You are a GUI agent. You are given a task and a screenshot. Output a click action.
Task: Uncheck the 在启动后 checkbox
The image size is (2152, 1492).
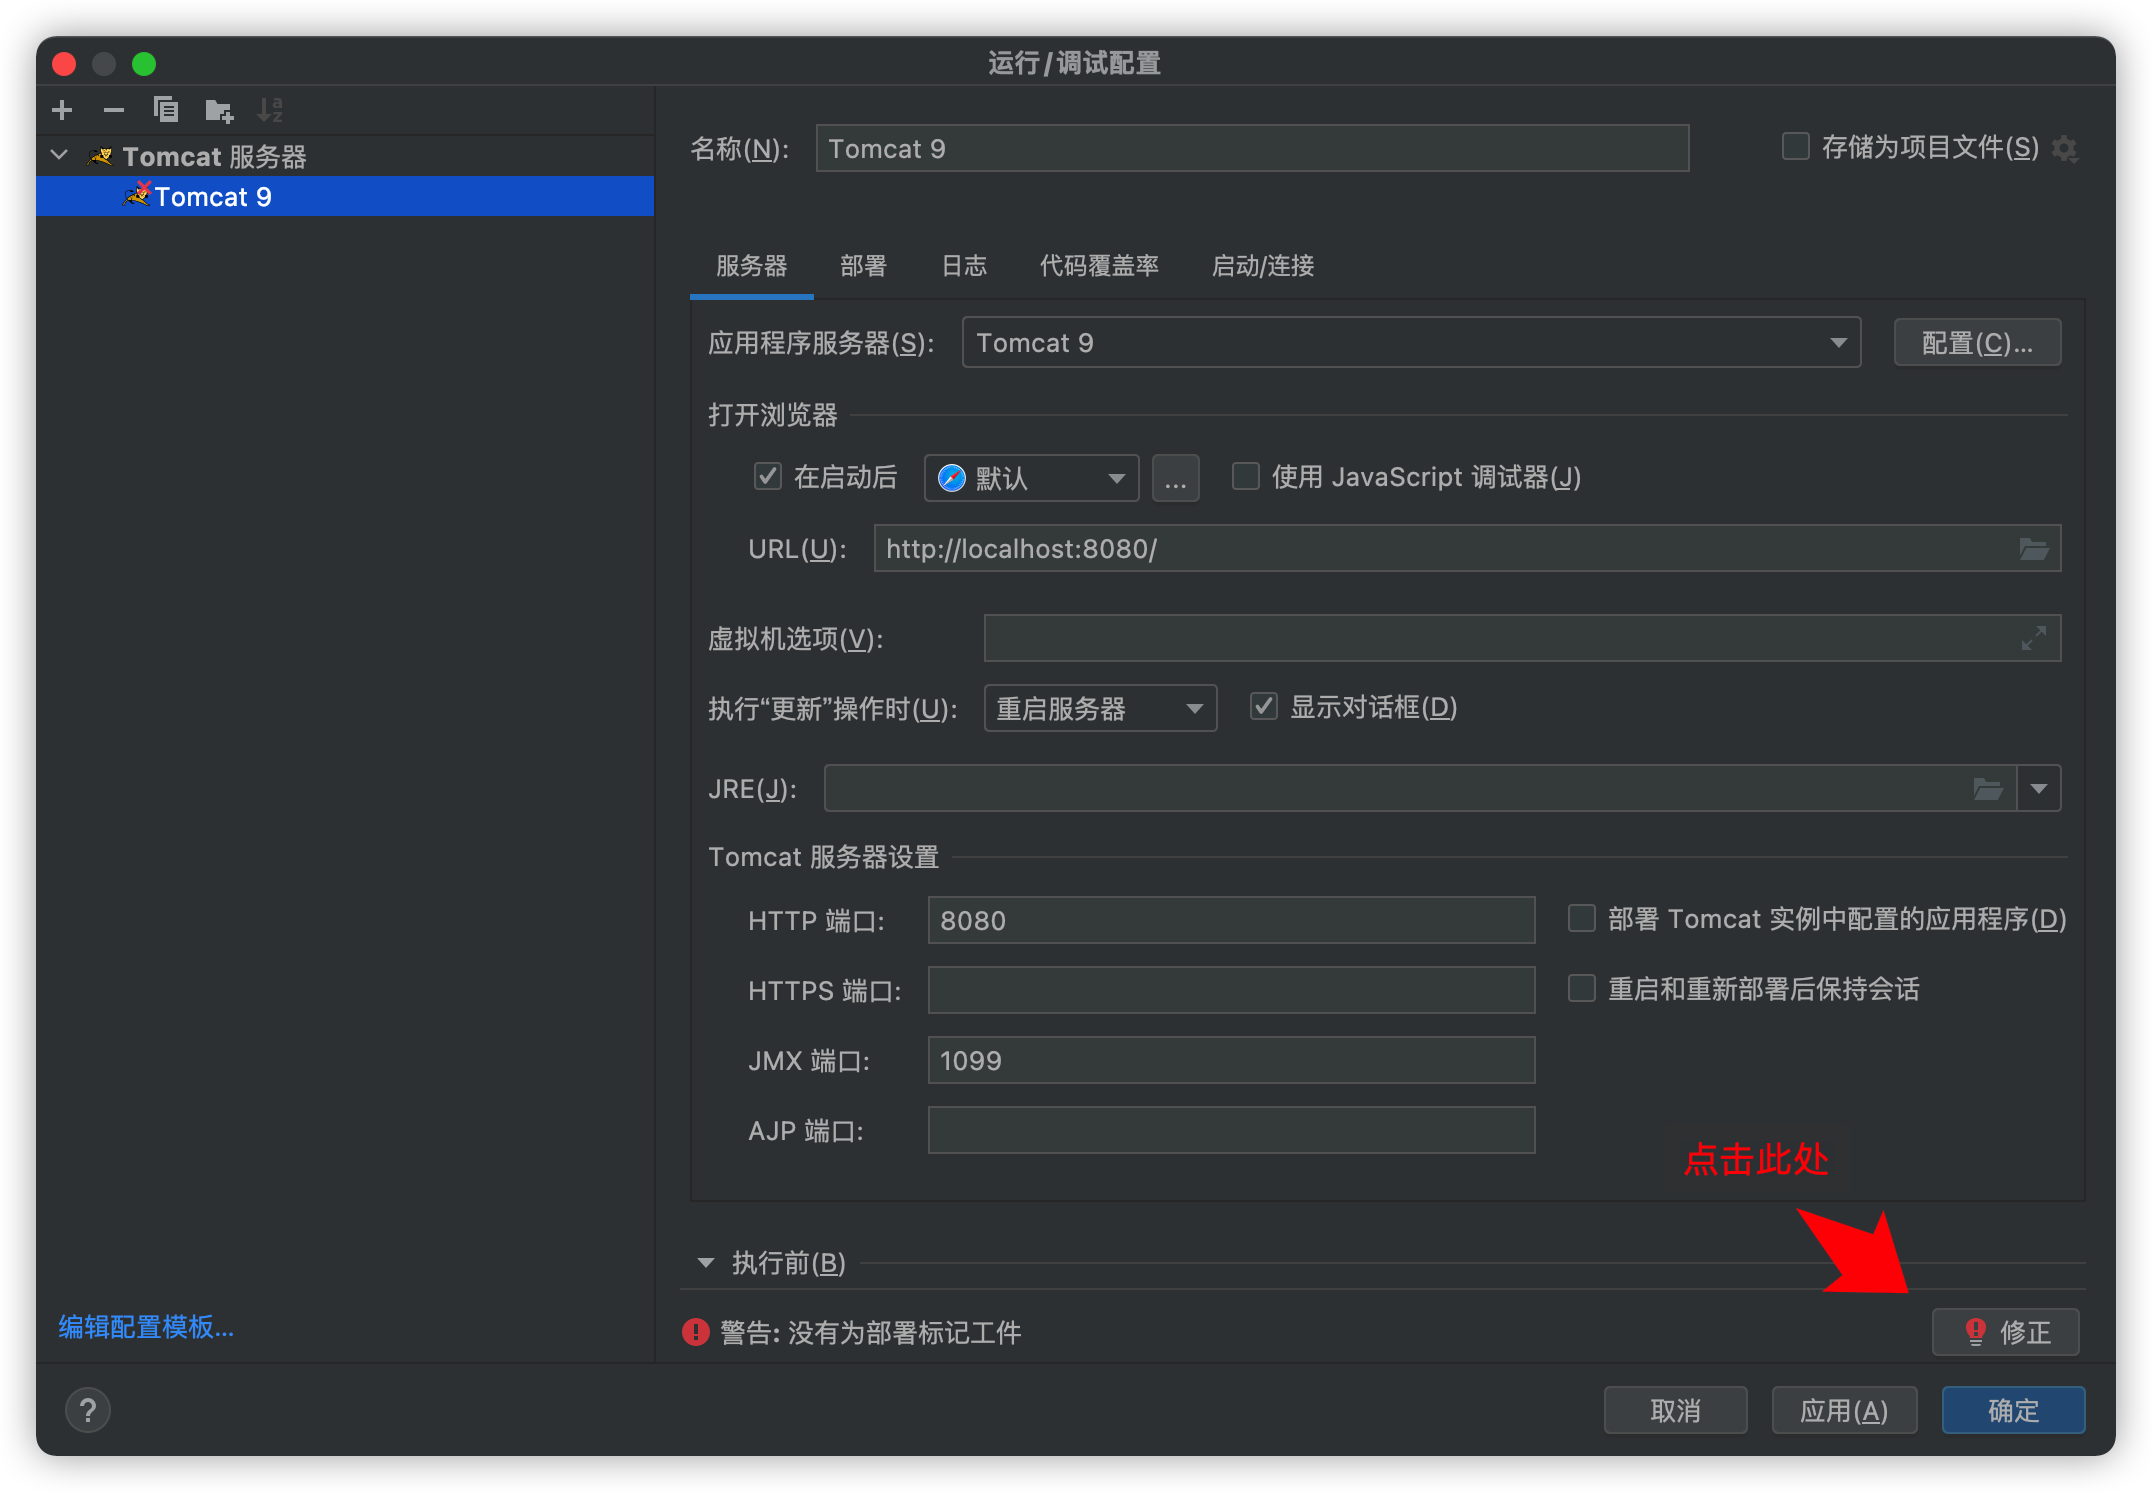(x=767, y=476)
